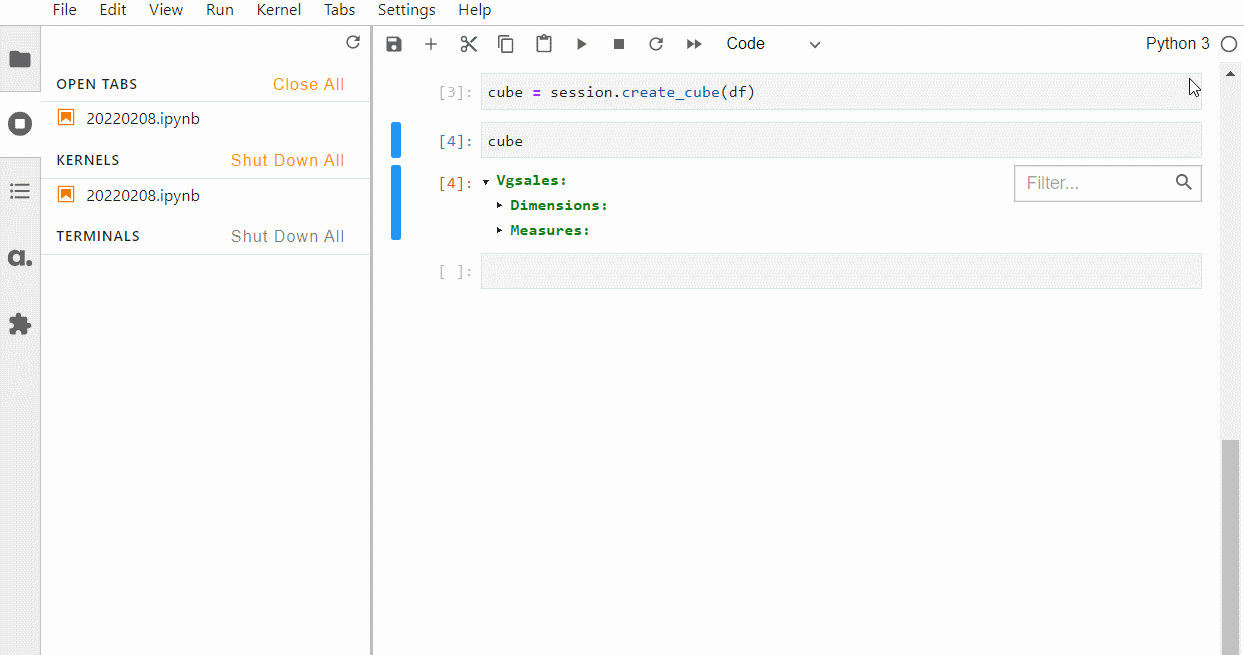Restart kernel and run all cells

tap(694, 44)
